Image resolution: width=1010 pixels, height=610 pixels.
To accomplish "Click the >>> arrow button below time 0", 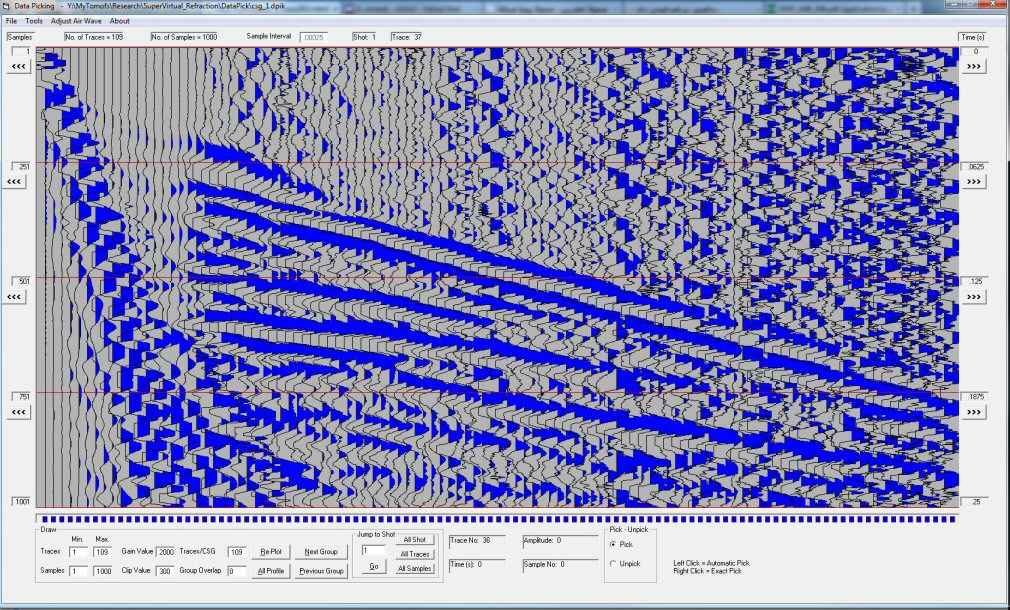I will pos(975,66).
